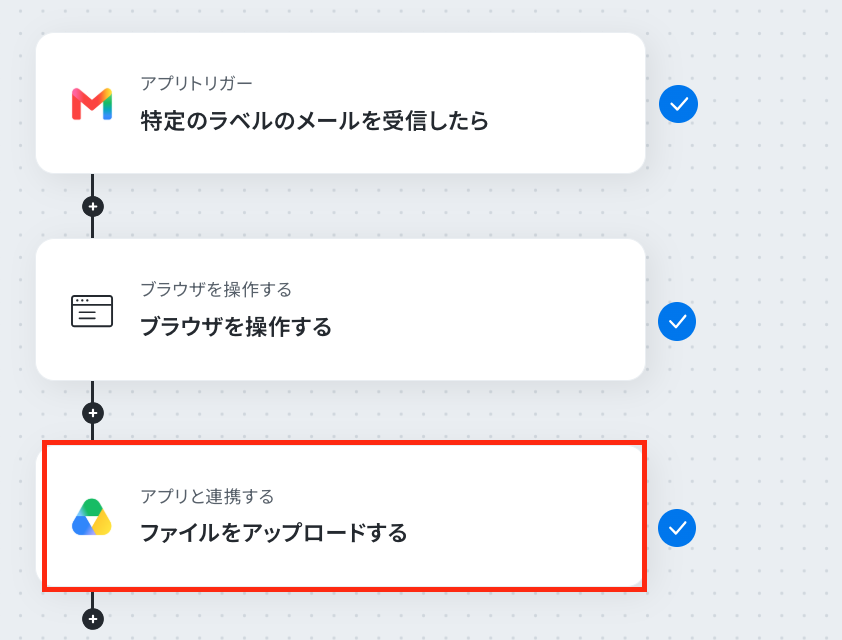842x640 pixels.
Task: Click the アプリトリガー label
Action: pos(197,84)
